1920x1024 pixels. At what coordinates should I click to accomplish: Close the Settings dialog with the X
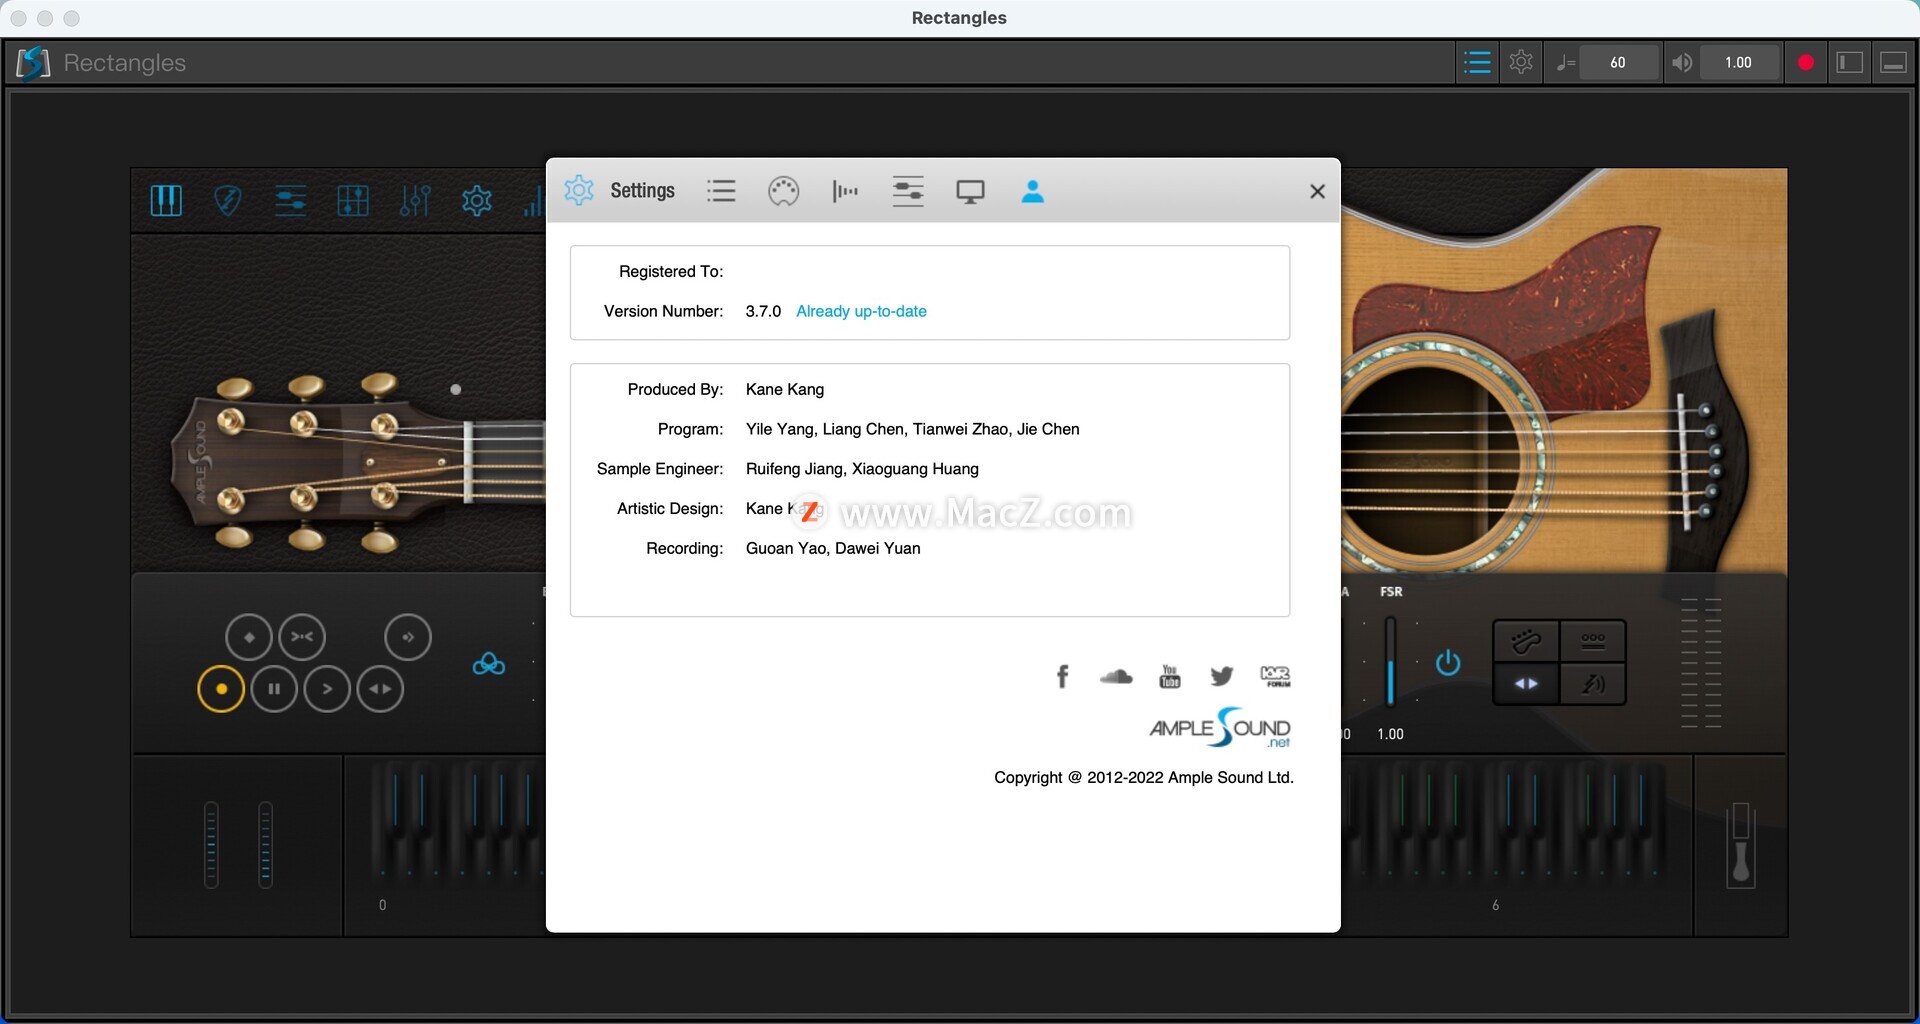coord(1317,191)
